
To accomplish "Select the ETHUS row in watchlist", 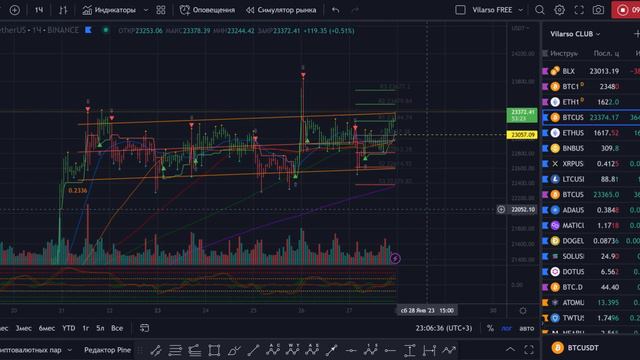I will click(x=591, y=133).
